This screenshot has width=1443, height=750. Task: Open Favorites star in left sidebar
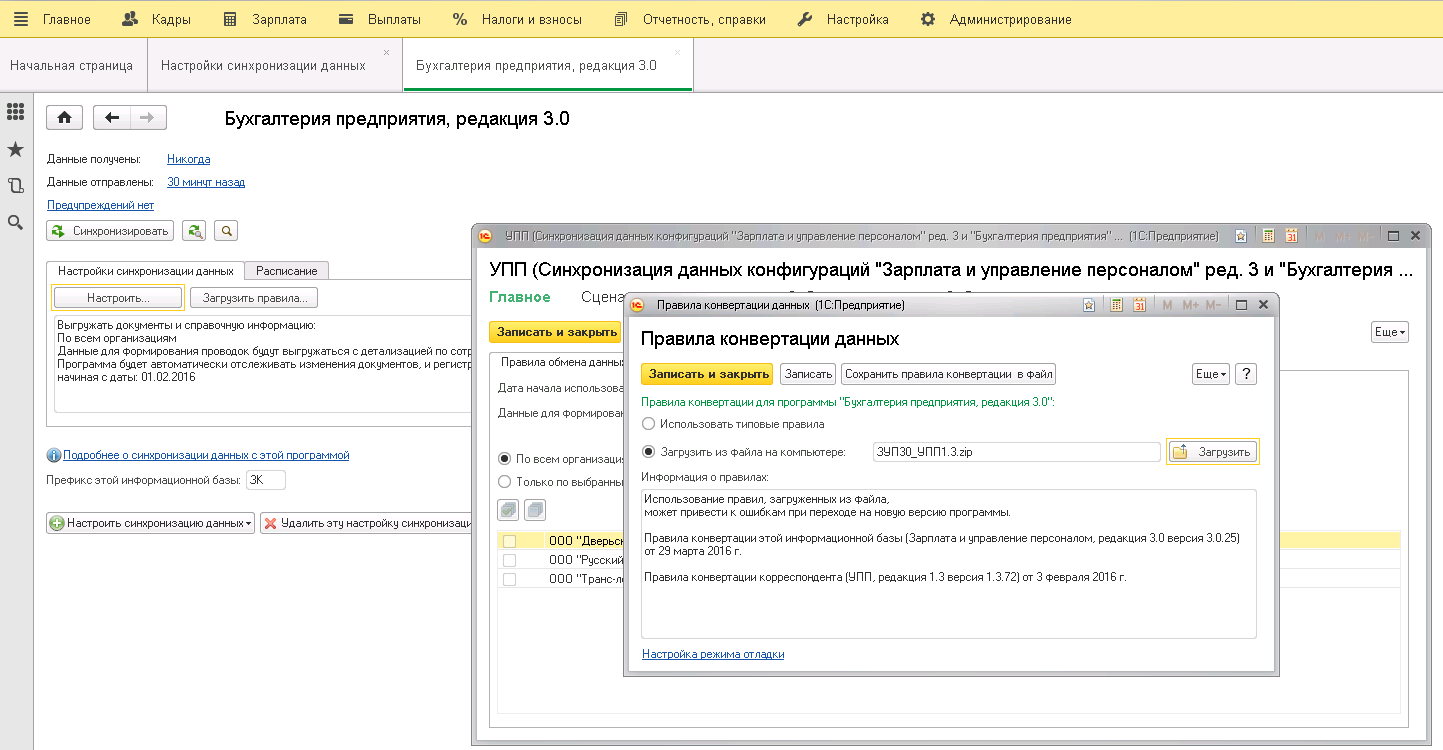pyautogui.click(x=15, y=149)
